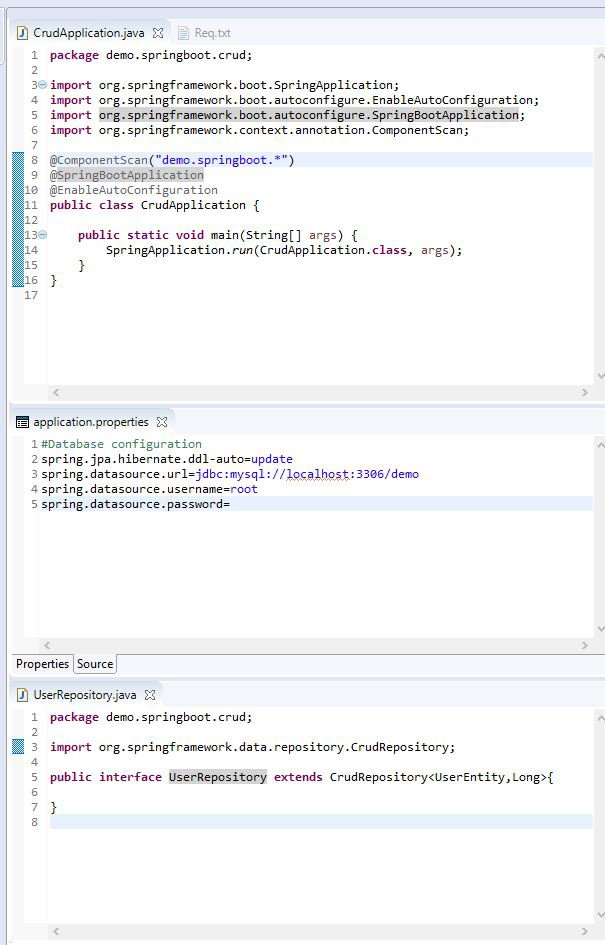Click the @EnableAutoConfiguration annotation
605x945 pixels.
coord(134,190)
